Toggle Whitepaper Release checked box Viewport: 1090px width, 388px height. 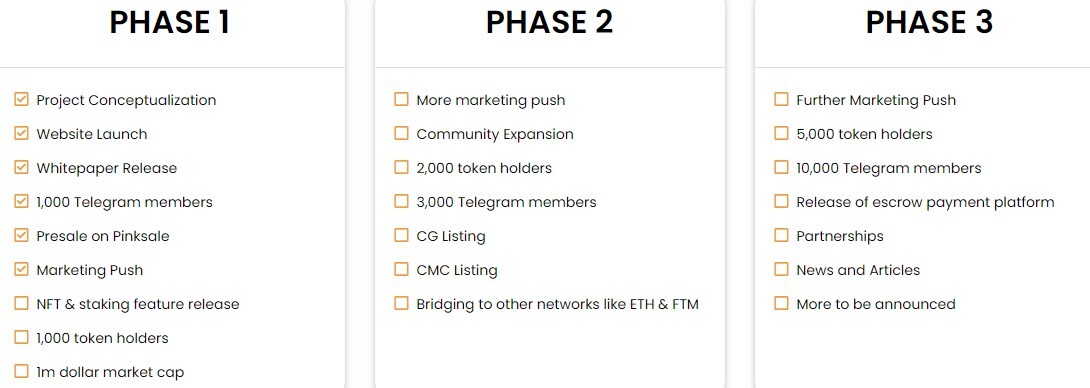point(22,168)
